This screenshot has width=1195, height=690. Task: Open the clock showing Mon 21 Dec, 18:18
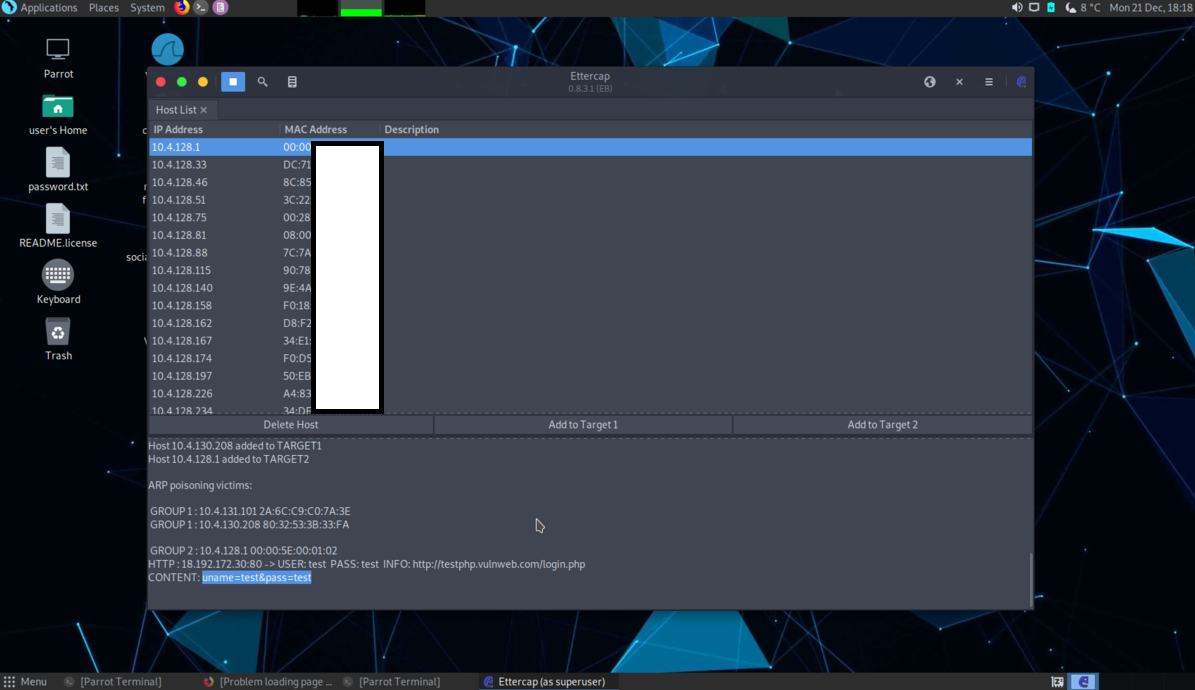[x=1151, y=8]
